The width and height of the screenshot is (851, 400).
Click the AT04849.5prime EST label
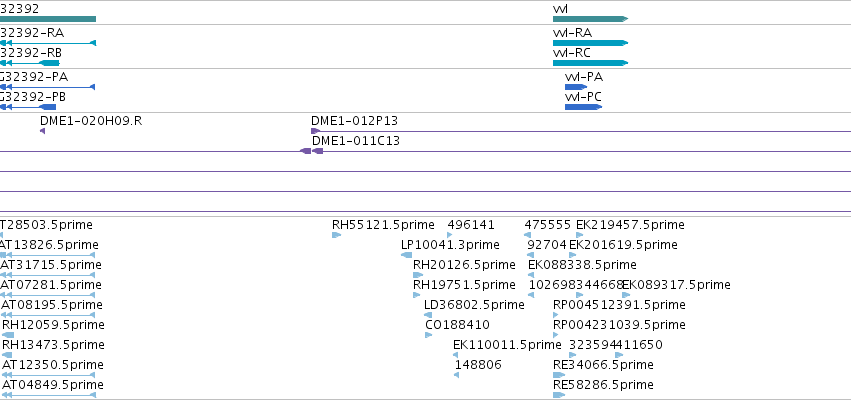click(x=53, y=384)
